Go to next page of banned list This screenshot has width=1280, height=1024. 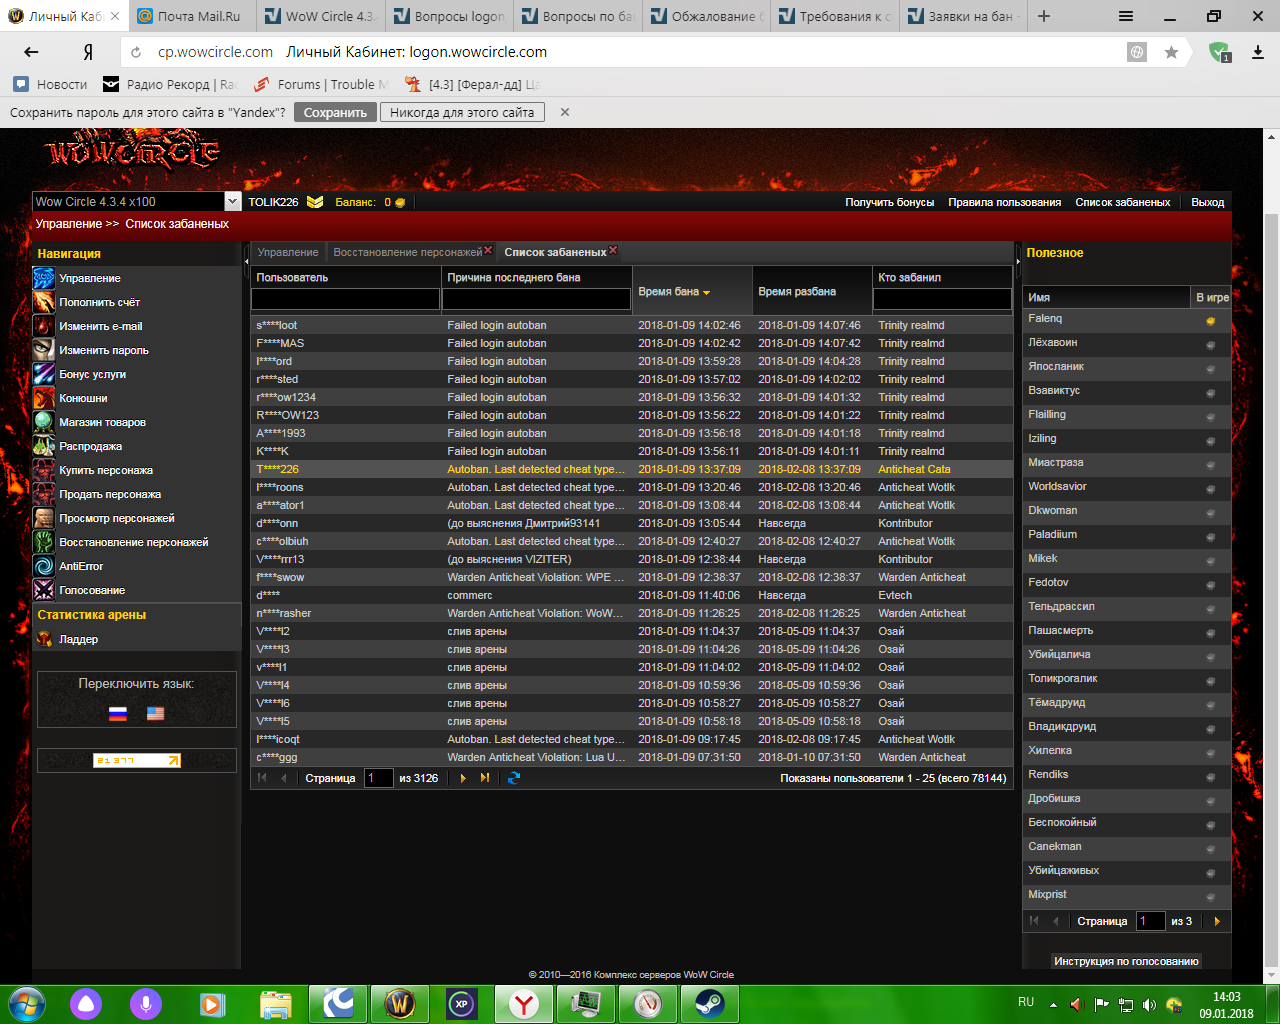pos(463,778)
